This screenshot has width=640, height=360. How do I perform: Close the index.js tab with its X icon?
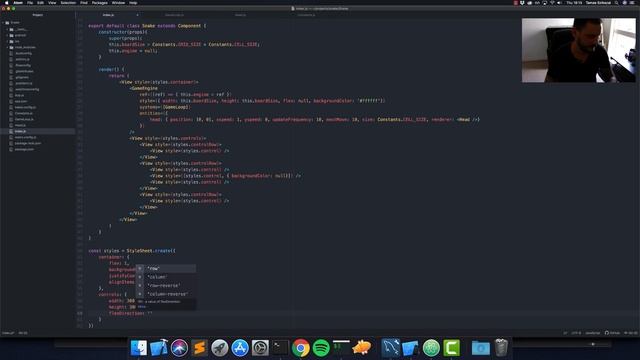(x=138, y=15)
